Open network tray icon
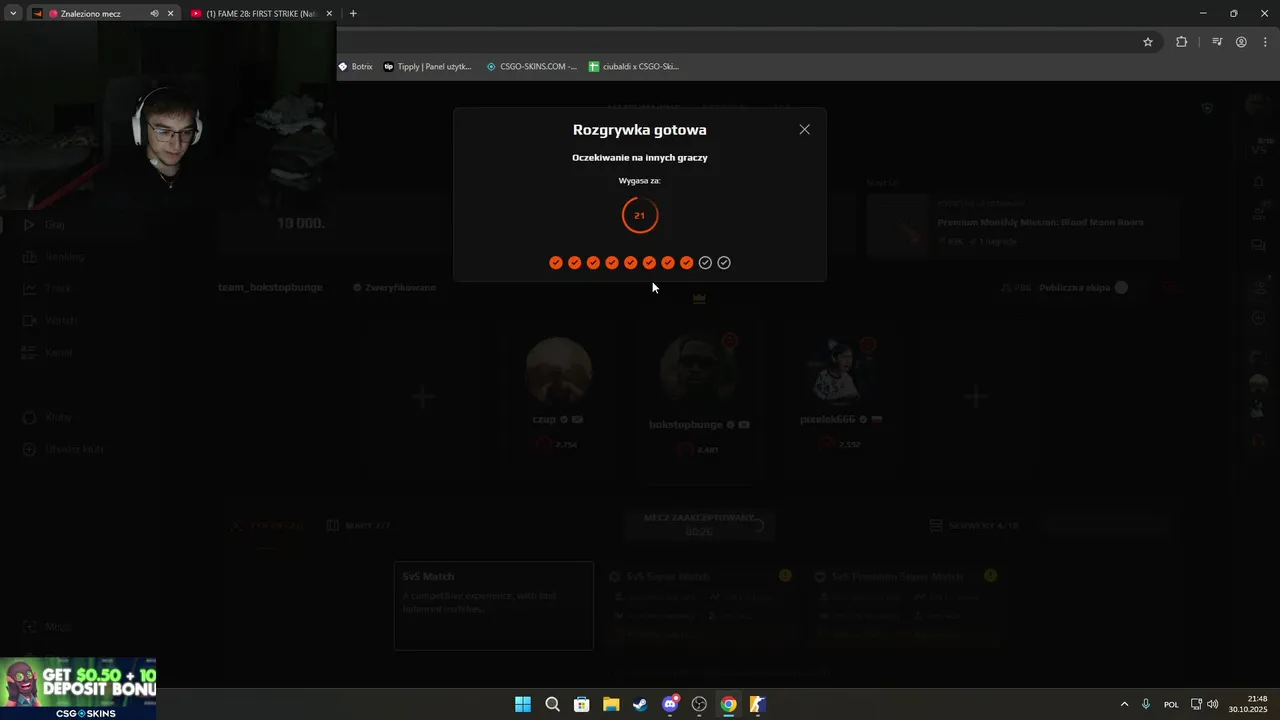Screen dimensions: 1280x720 1196,704
